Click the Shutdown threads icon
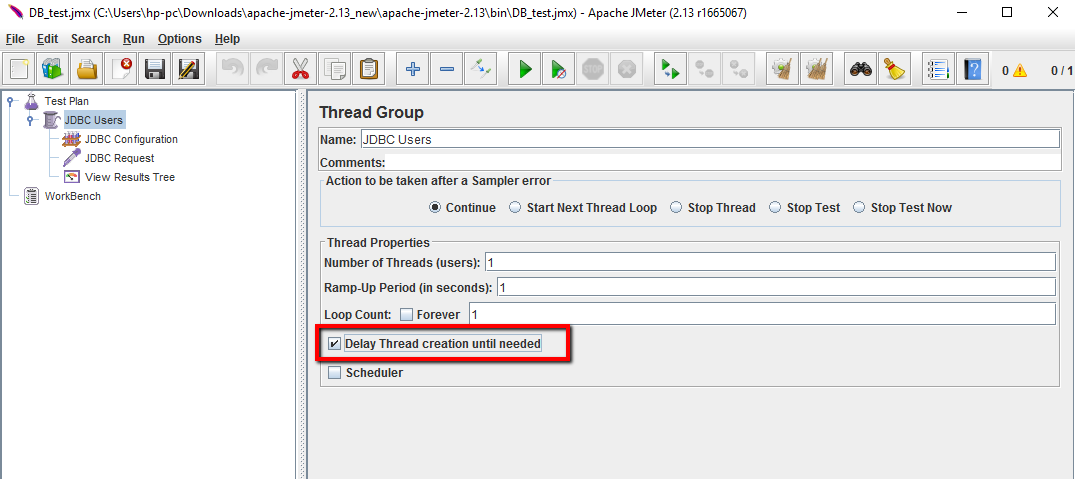This screenshot has width=1075, height=479. pyautogui.click(x=626, y=69)
